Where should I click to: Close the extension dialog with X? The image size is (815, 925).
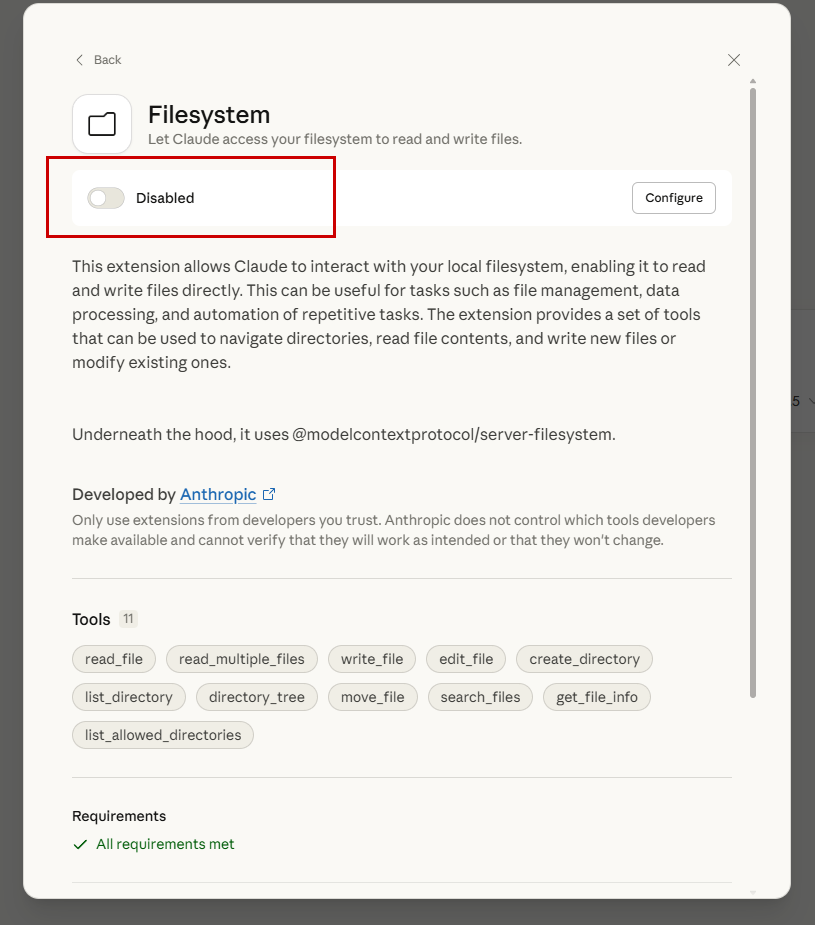click(x=734, y=60)
